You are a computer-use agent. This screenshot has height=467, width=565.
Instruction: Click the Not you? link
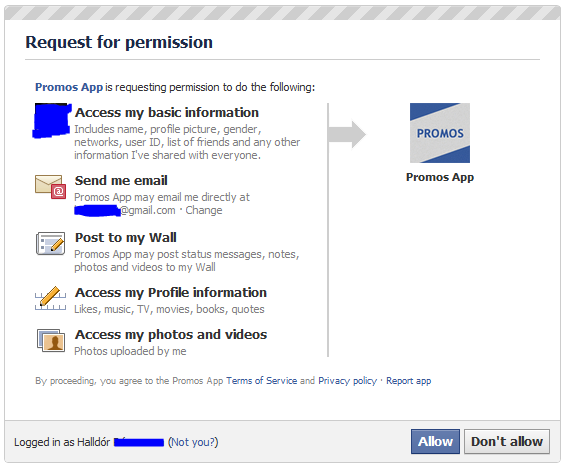(x=193, y=442)
